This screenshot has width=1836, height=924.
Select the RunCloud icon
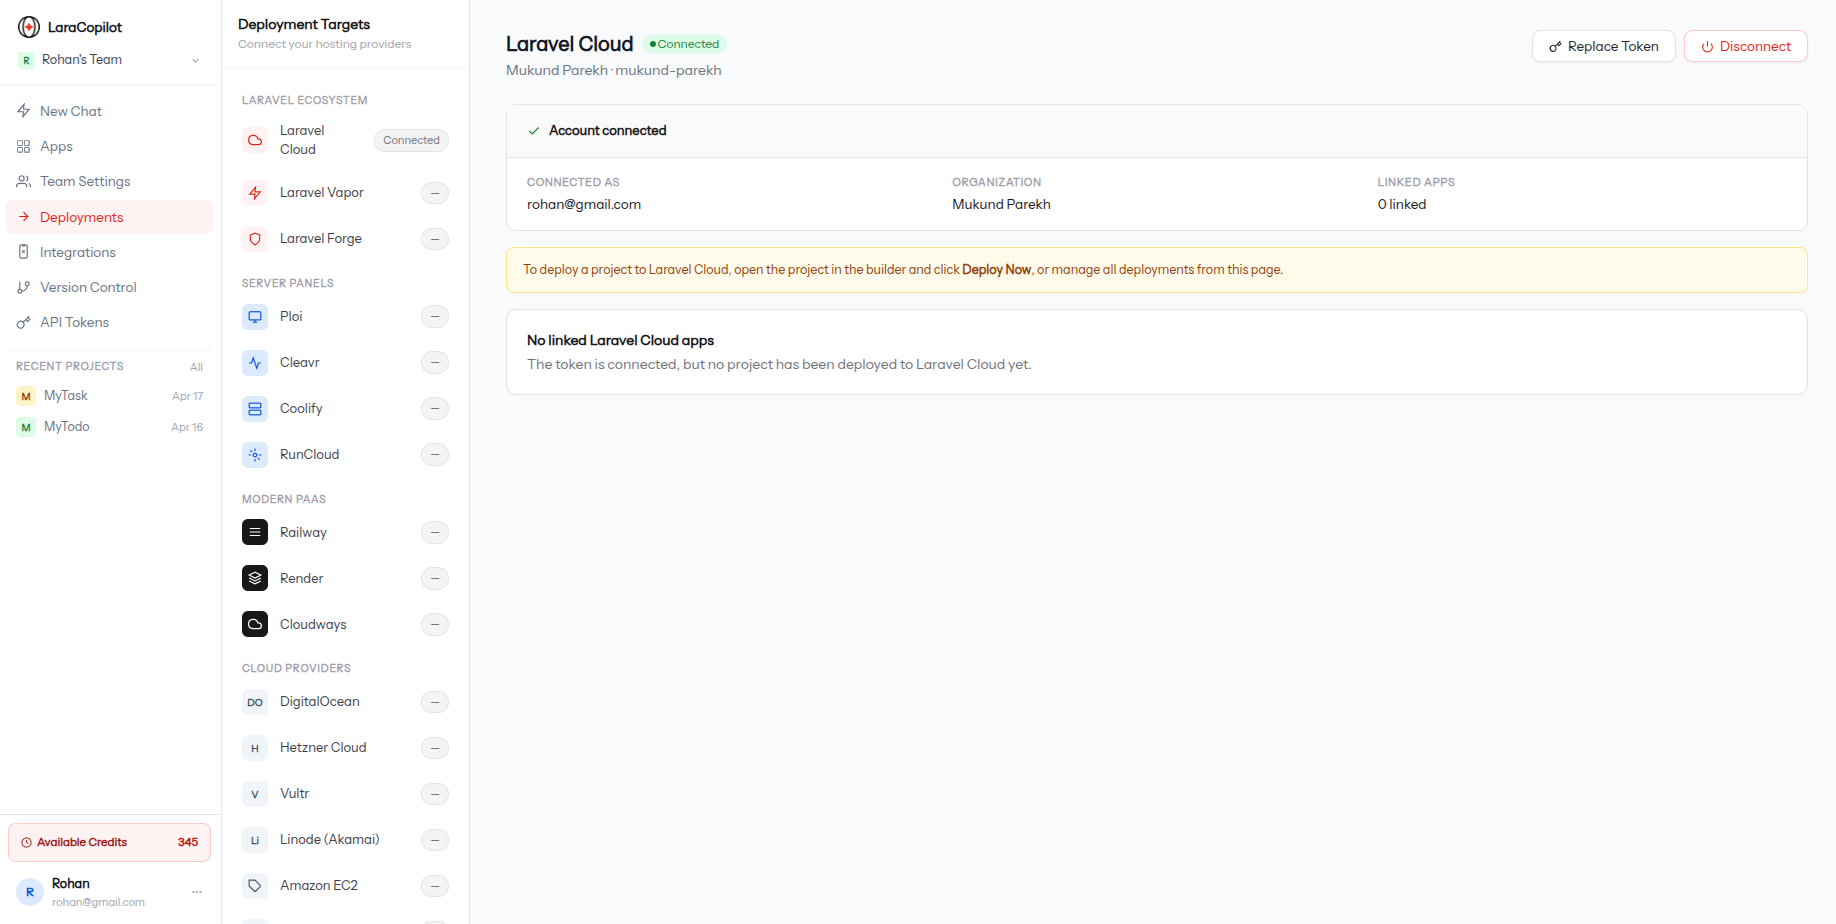255,454
